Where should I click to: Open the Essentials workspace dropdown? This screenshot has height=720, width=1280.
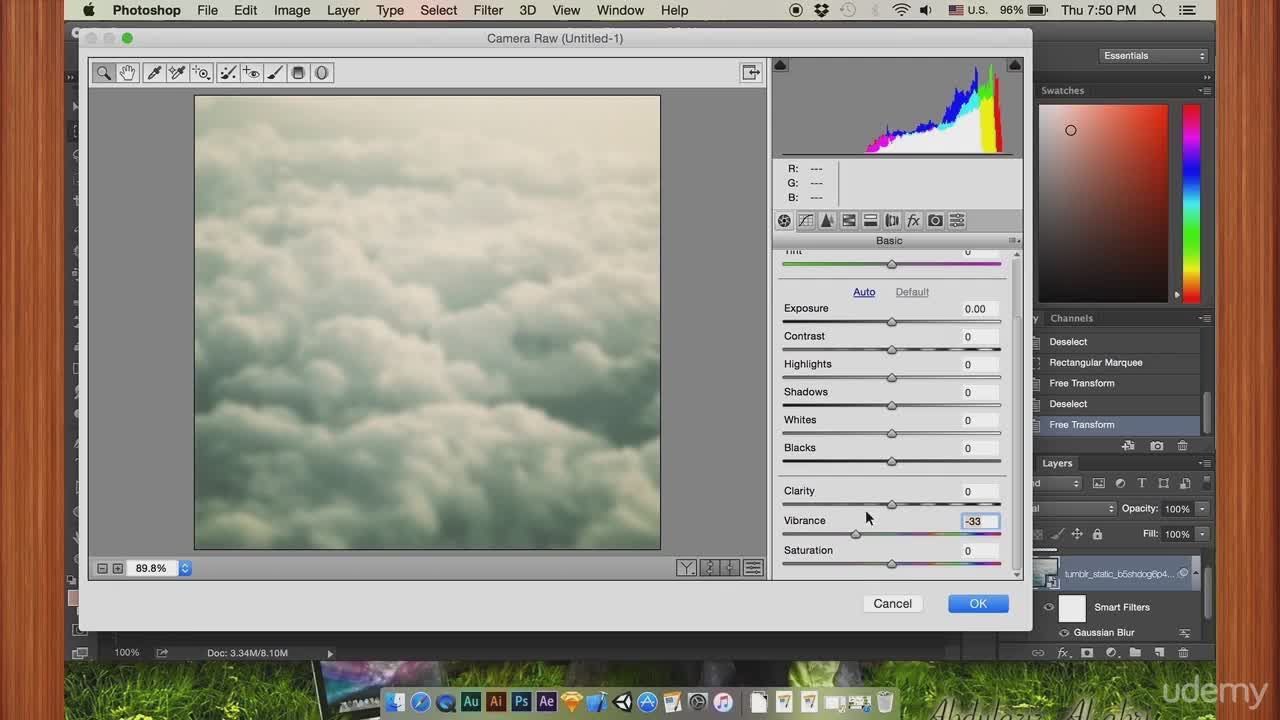[1154, 56]
